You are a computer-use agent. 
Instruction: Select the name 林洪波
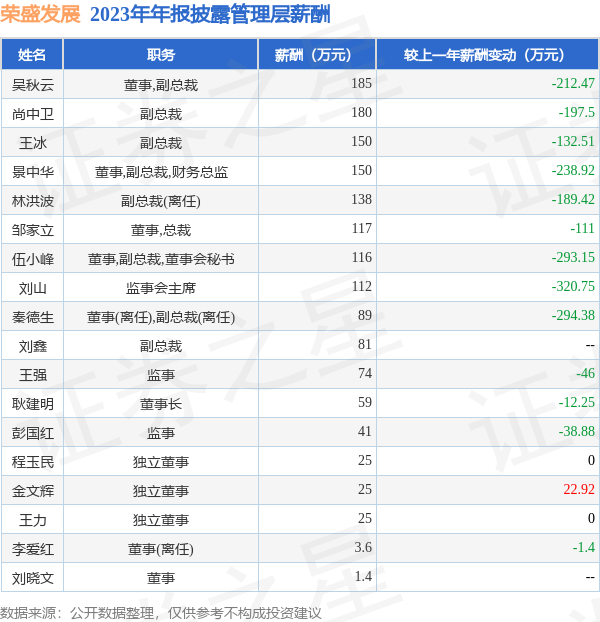point(33,201)
